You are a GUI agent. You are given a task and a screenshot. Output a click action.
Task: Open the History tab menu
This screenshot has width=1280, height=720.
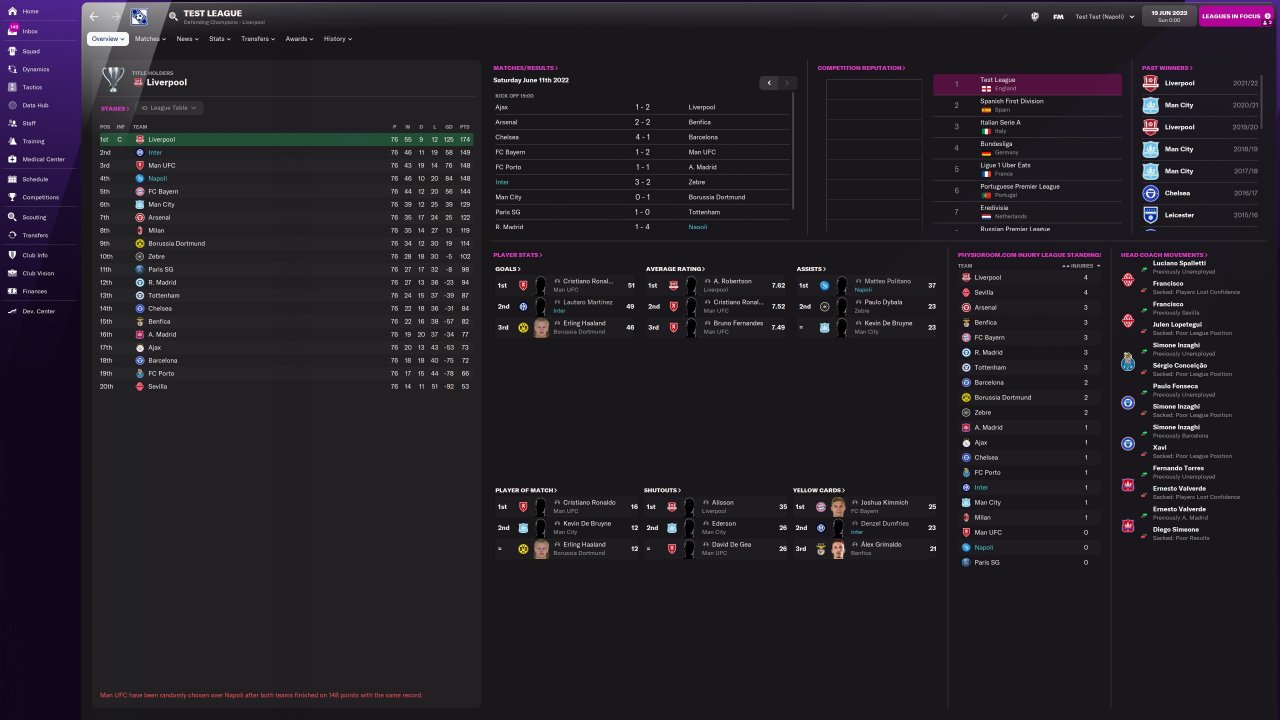tap(337, 39)
